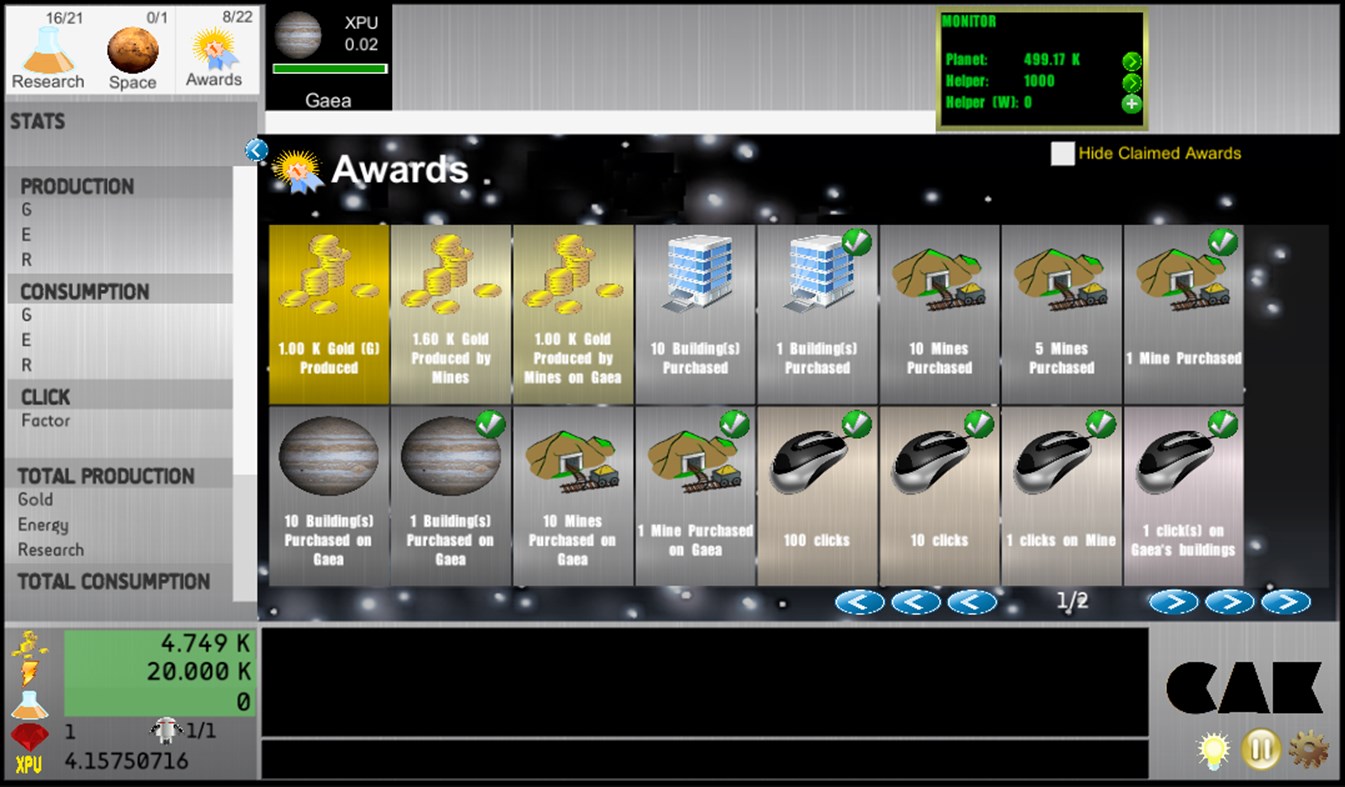
Task: Open settings via the gear icon
Action: [x=1310, y=749]
